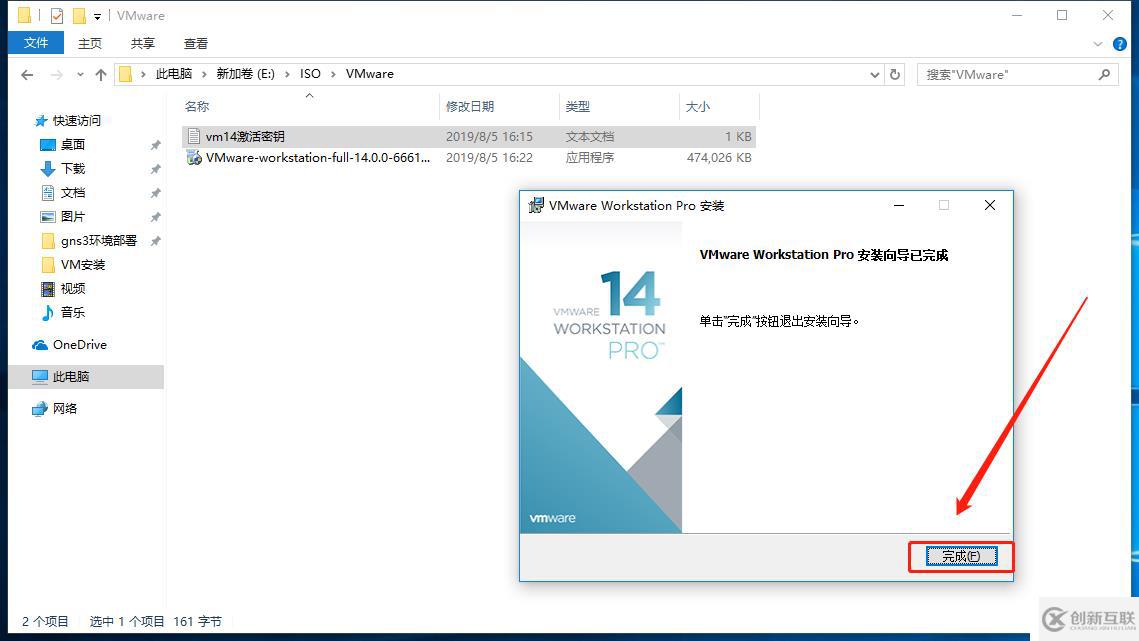Select the VMware installer application icon
Screen dimensions: 1139x641
(x=194, y=157)
